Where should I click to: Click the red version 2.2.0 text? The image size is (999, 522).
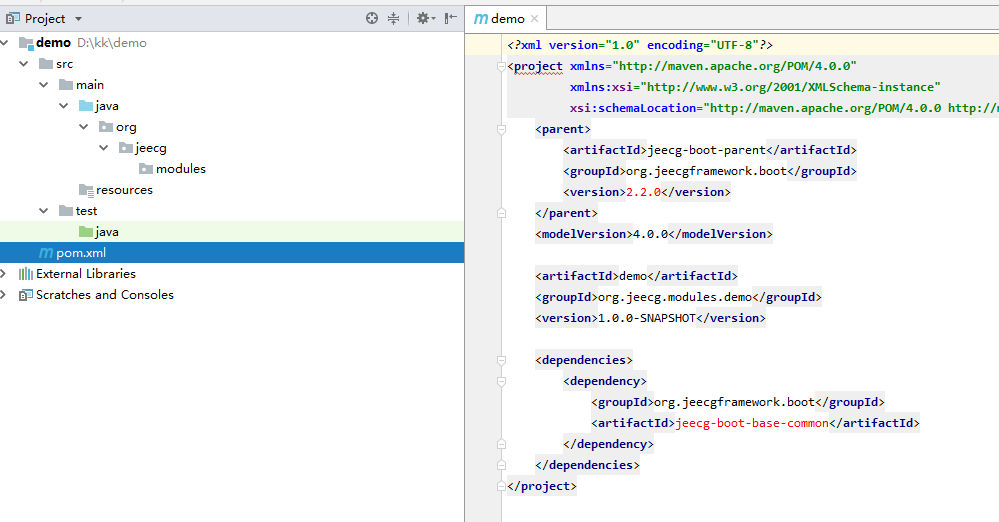coord(643,192)
